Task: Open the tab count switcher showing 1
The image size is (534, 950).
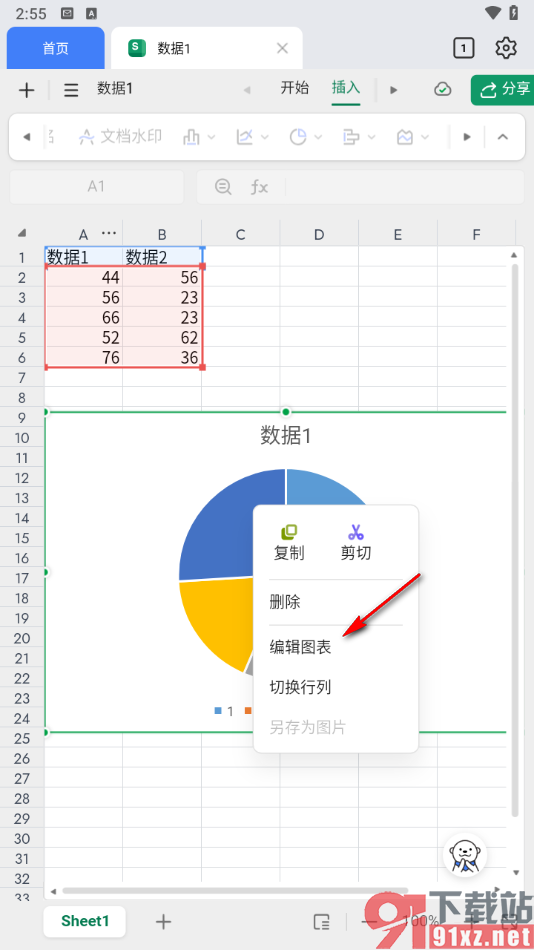Action: pyautogui.click(x=464, y=48)
